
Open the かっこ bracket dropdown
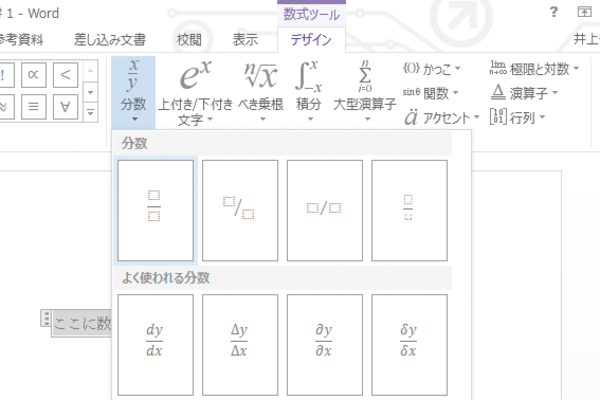click(432, 69)
